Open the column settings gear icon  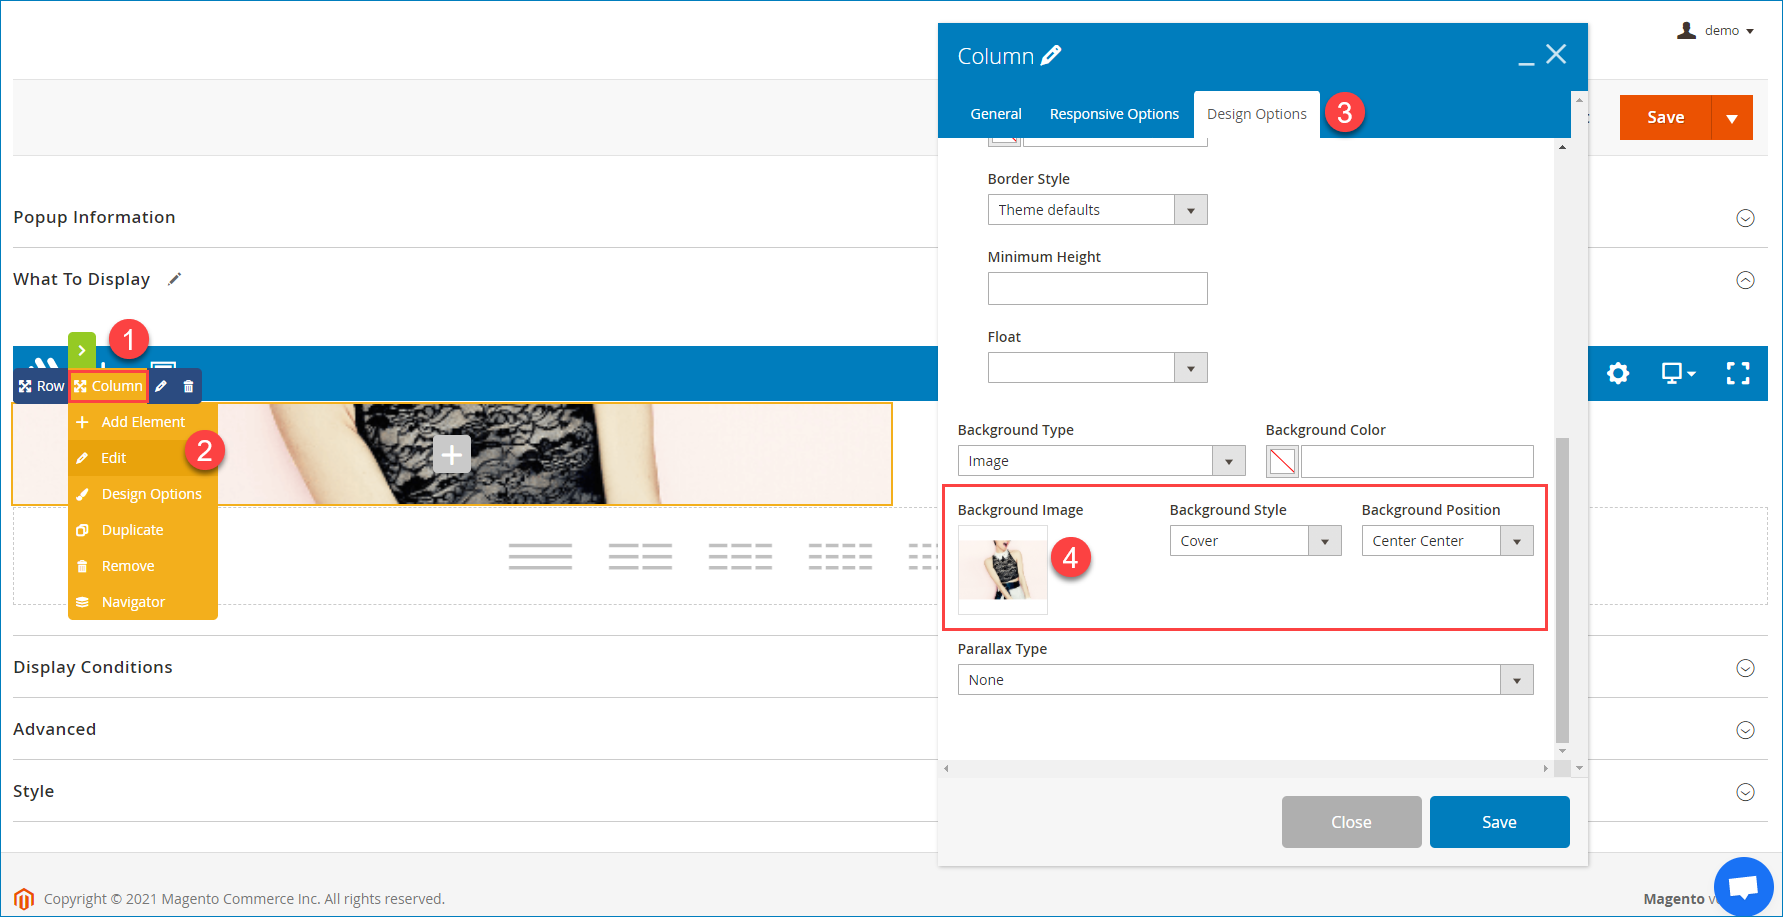1619,373
